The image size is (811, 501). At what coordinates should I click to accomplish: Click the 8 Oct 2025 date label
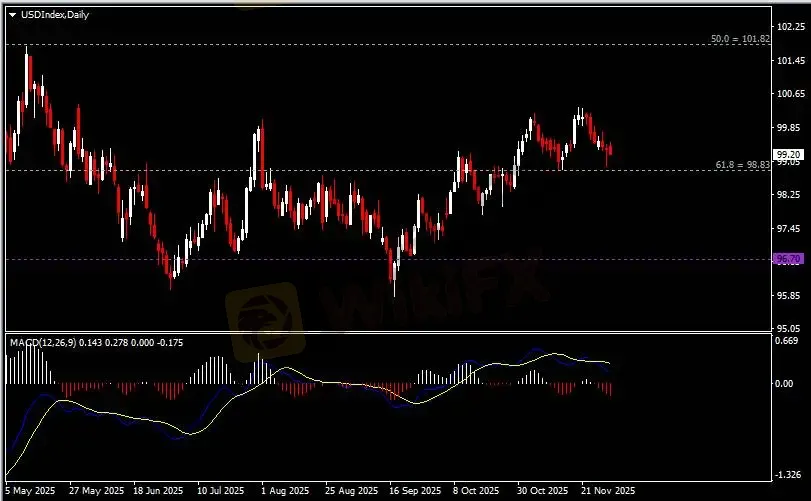[476, 490]
